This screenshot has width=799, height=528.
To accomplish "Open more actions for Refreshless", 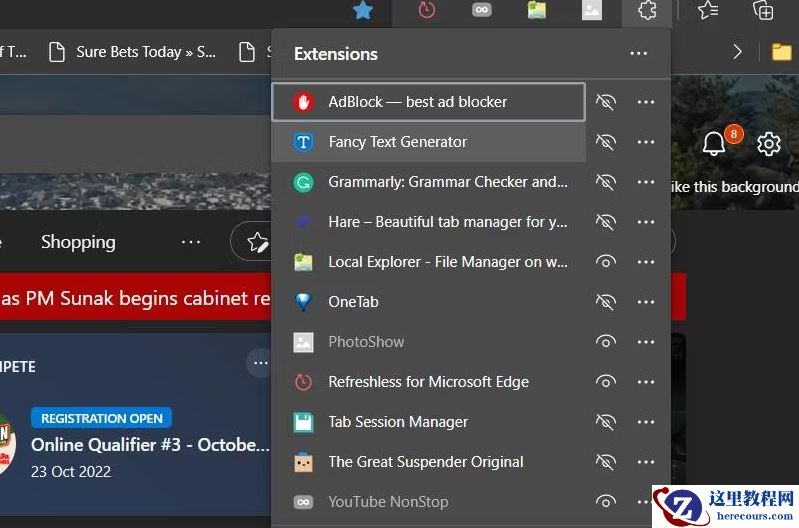I will (x=646, y=382).
